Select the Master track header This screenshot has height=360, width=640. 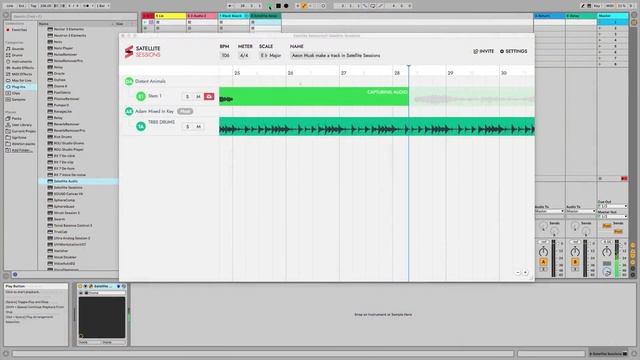(613, 16)
